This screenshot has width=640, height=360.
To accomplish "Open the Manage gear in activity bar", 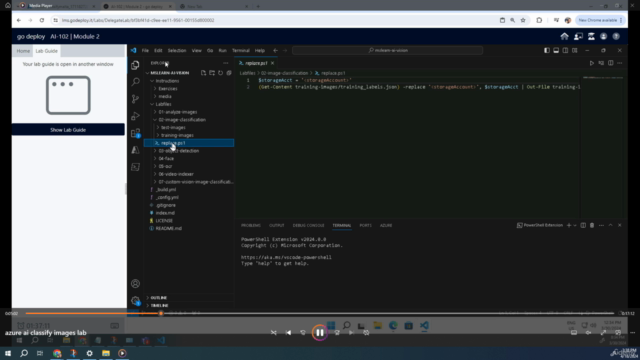I will 136,301.
